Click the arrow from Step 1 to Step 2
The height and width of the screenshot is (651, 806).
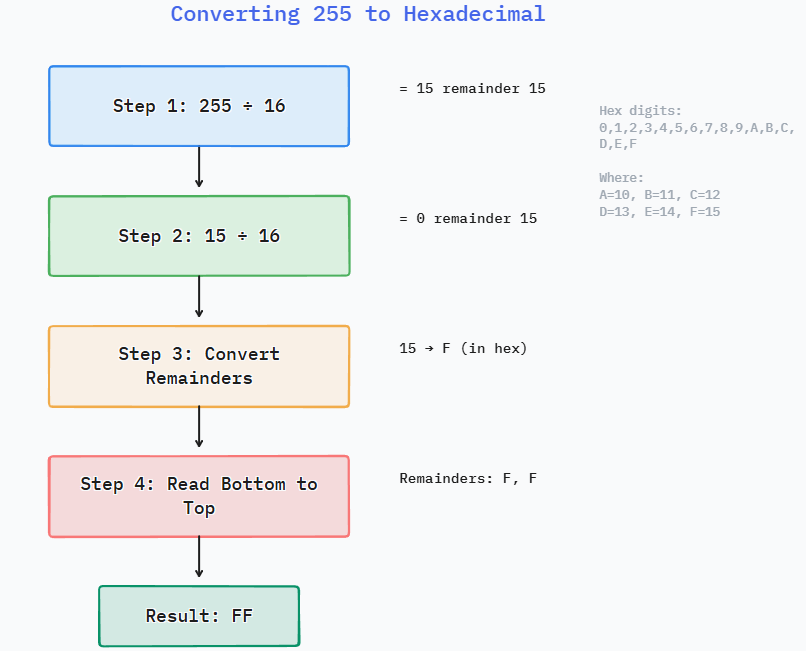point(199,167)
